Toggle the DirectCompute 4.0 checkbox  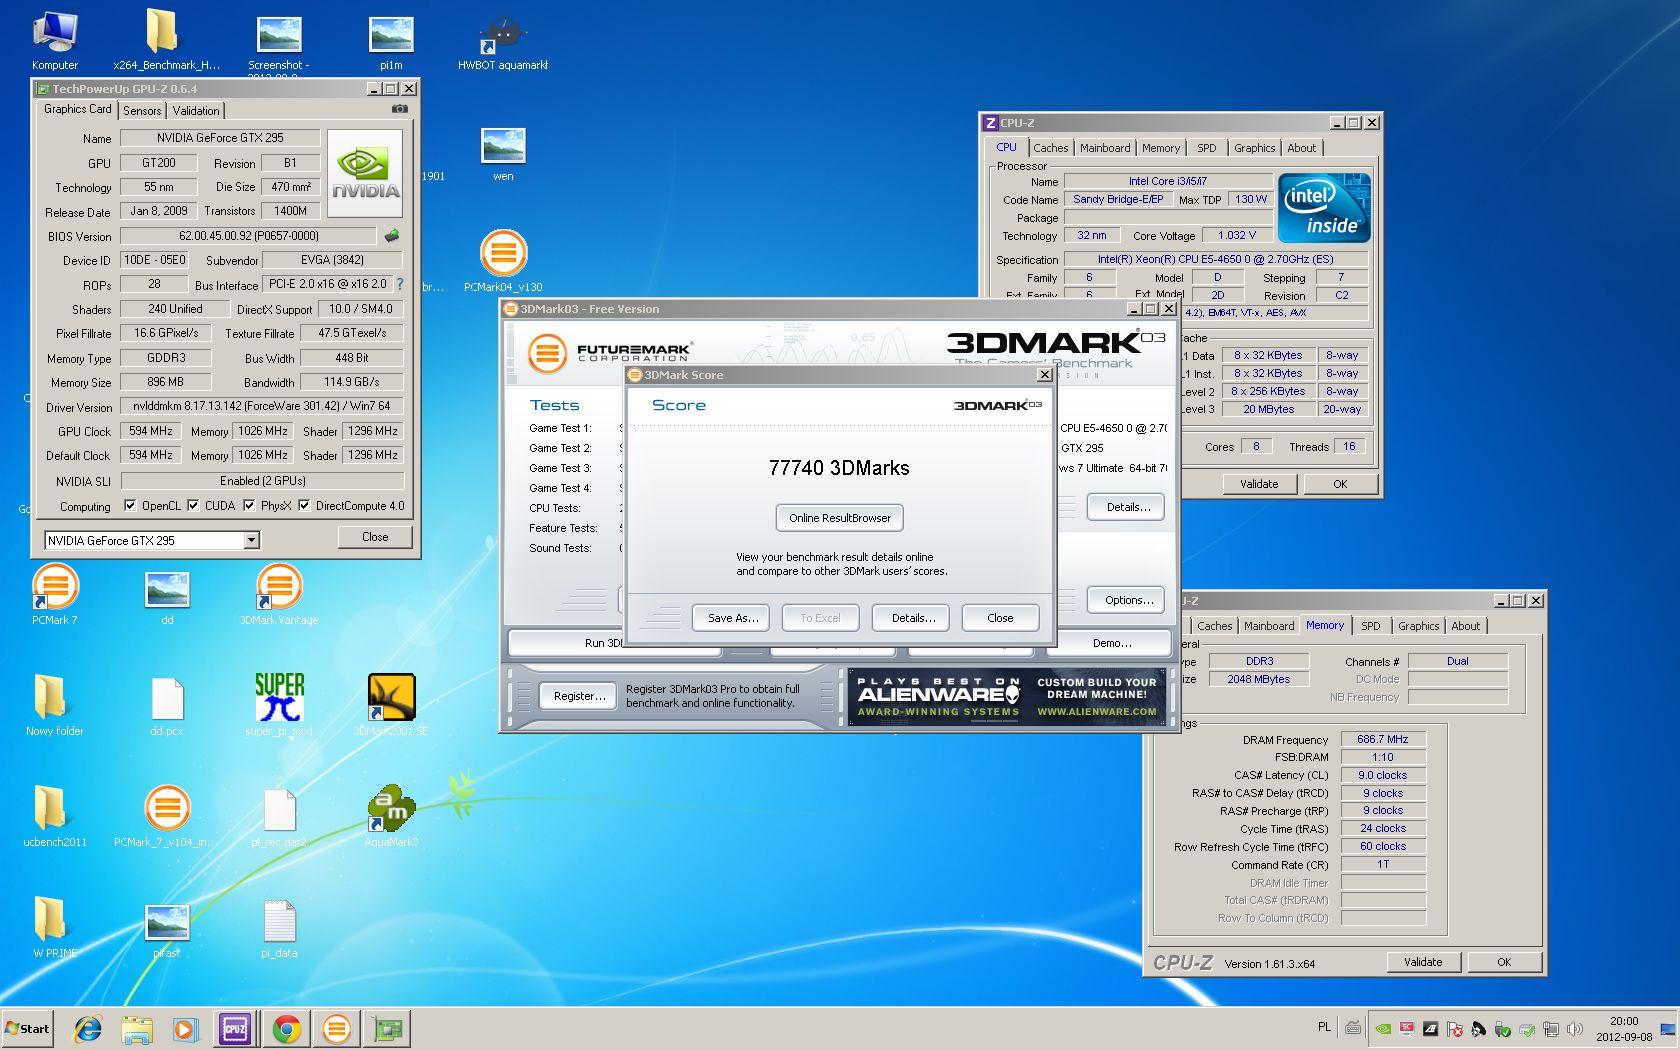tap(304, 505)
